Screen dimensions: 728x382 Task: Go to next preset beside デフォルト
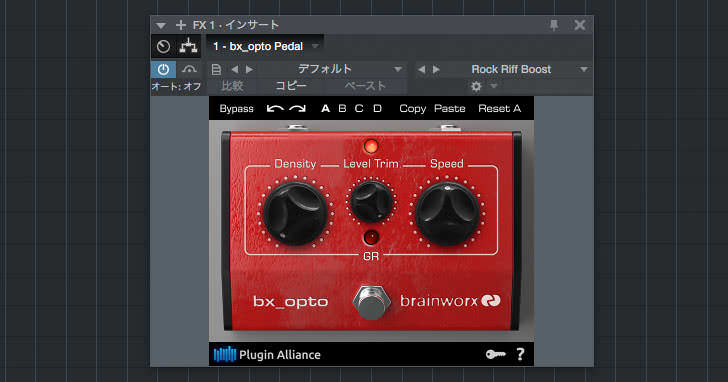250,70
